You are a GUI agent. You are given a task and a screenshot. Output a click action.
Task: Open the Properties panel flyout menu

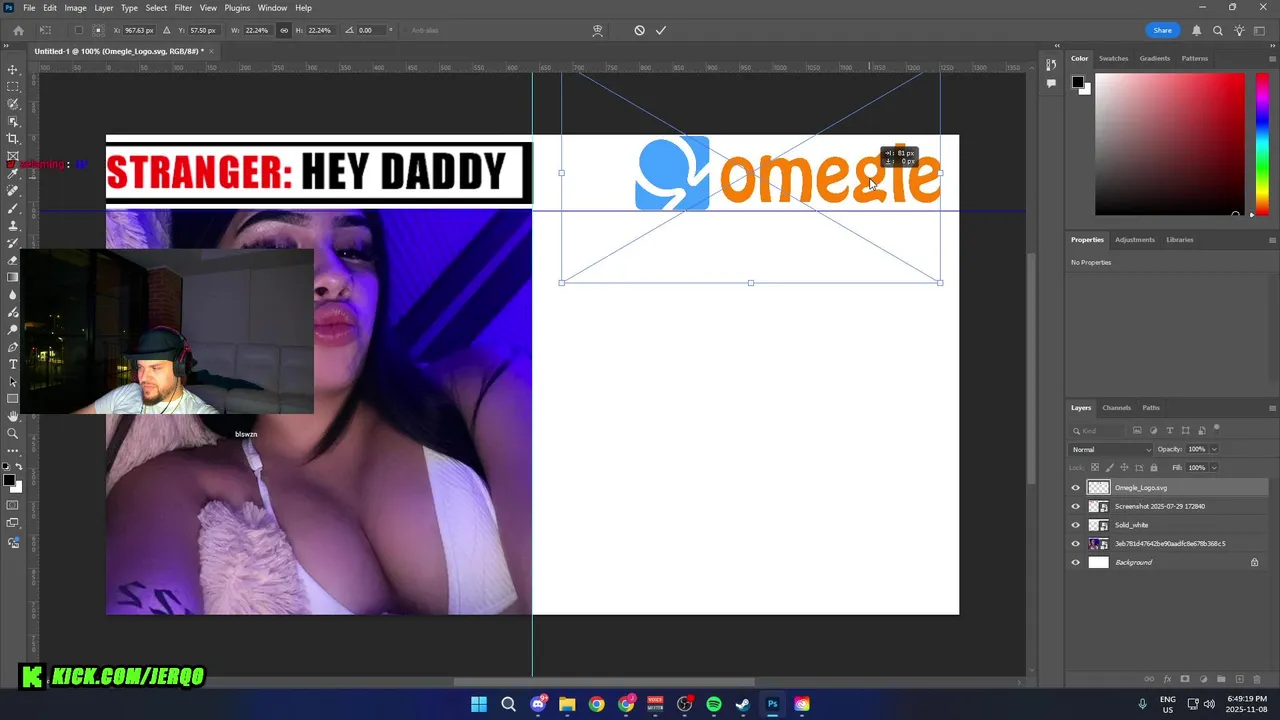click(x=1272, y=240)
